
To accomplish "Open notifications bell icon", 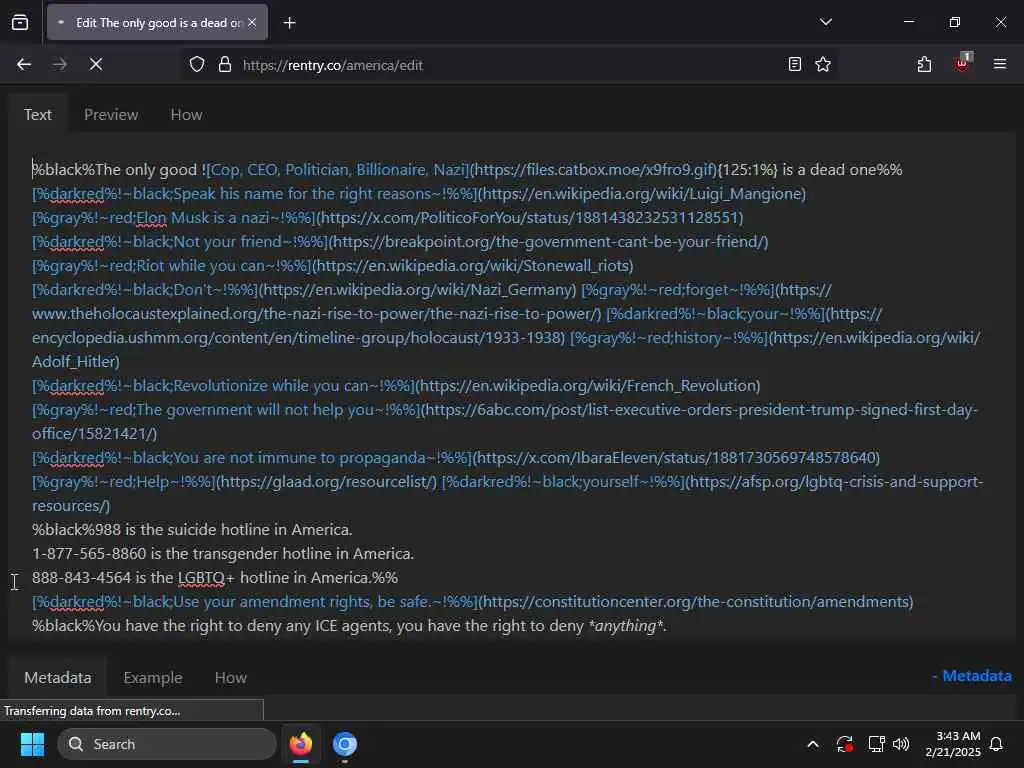I will click(996, 744).
